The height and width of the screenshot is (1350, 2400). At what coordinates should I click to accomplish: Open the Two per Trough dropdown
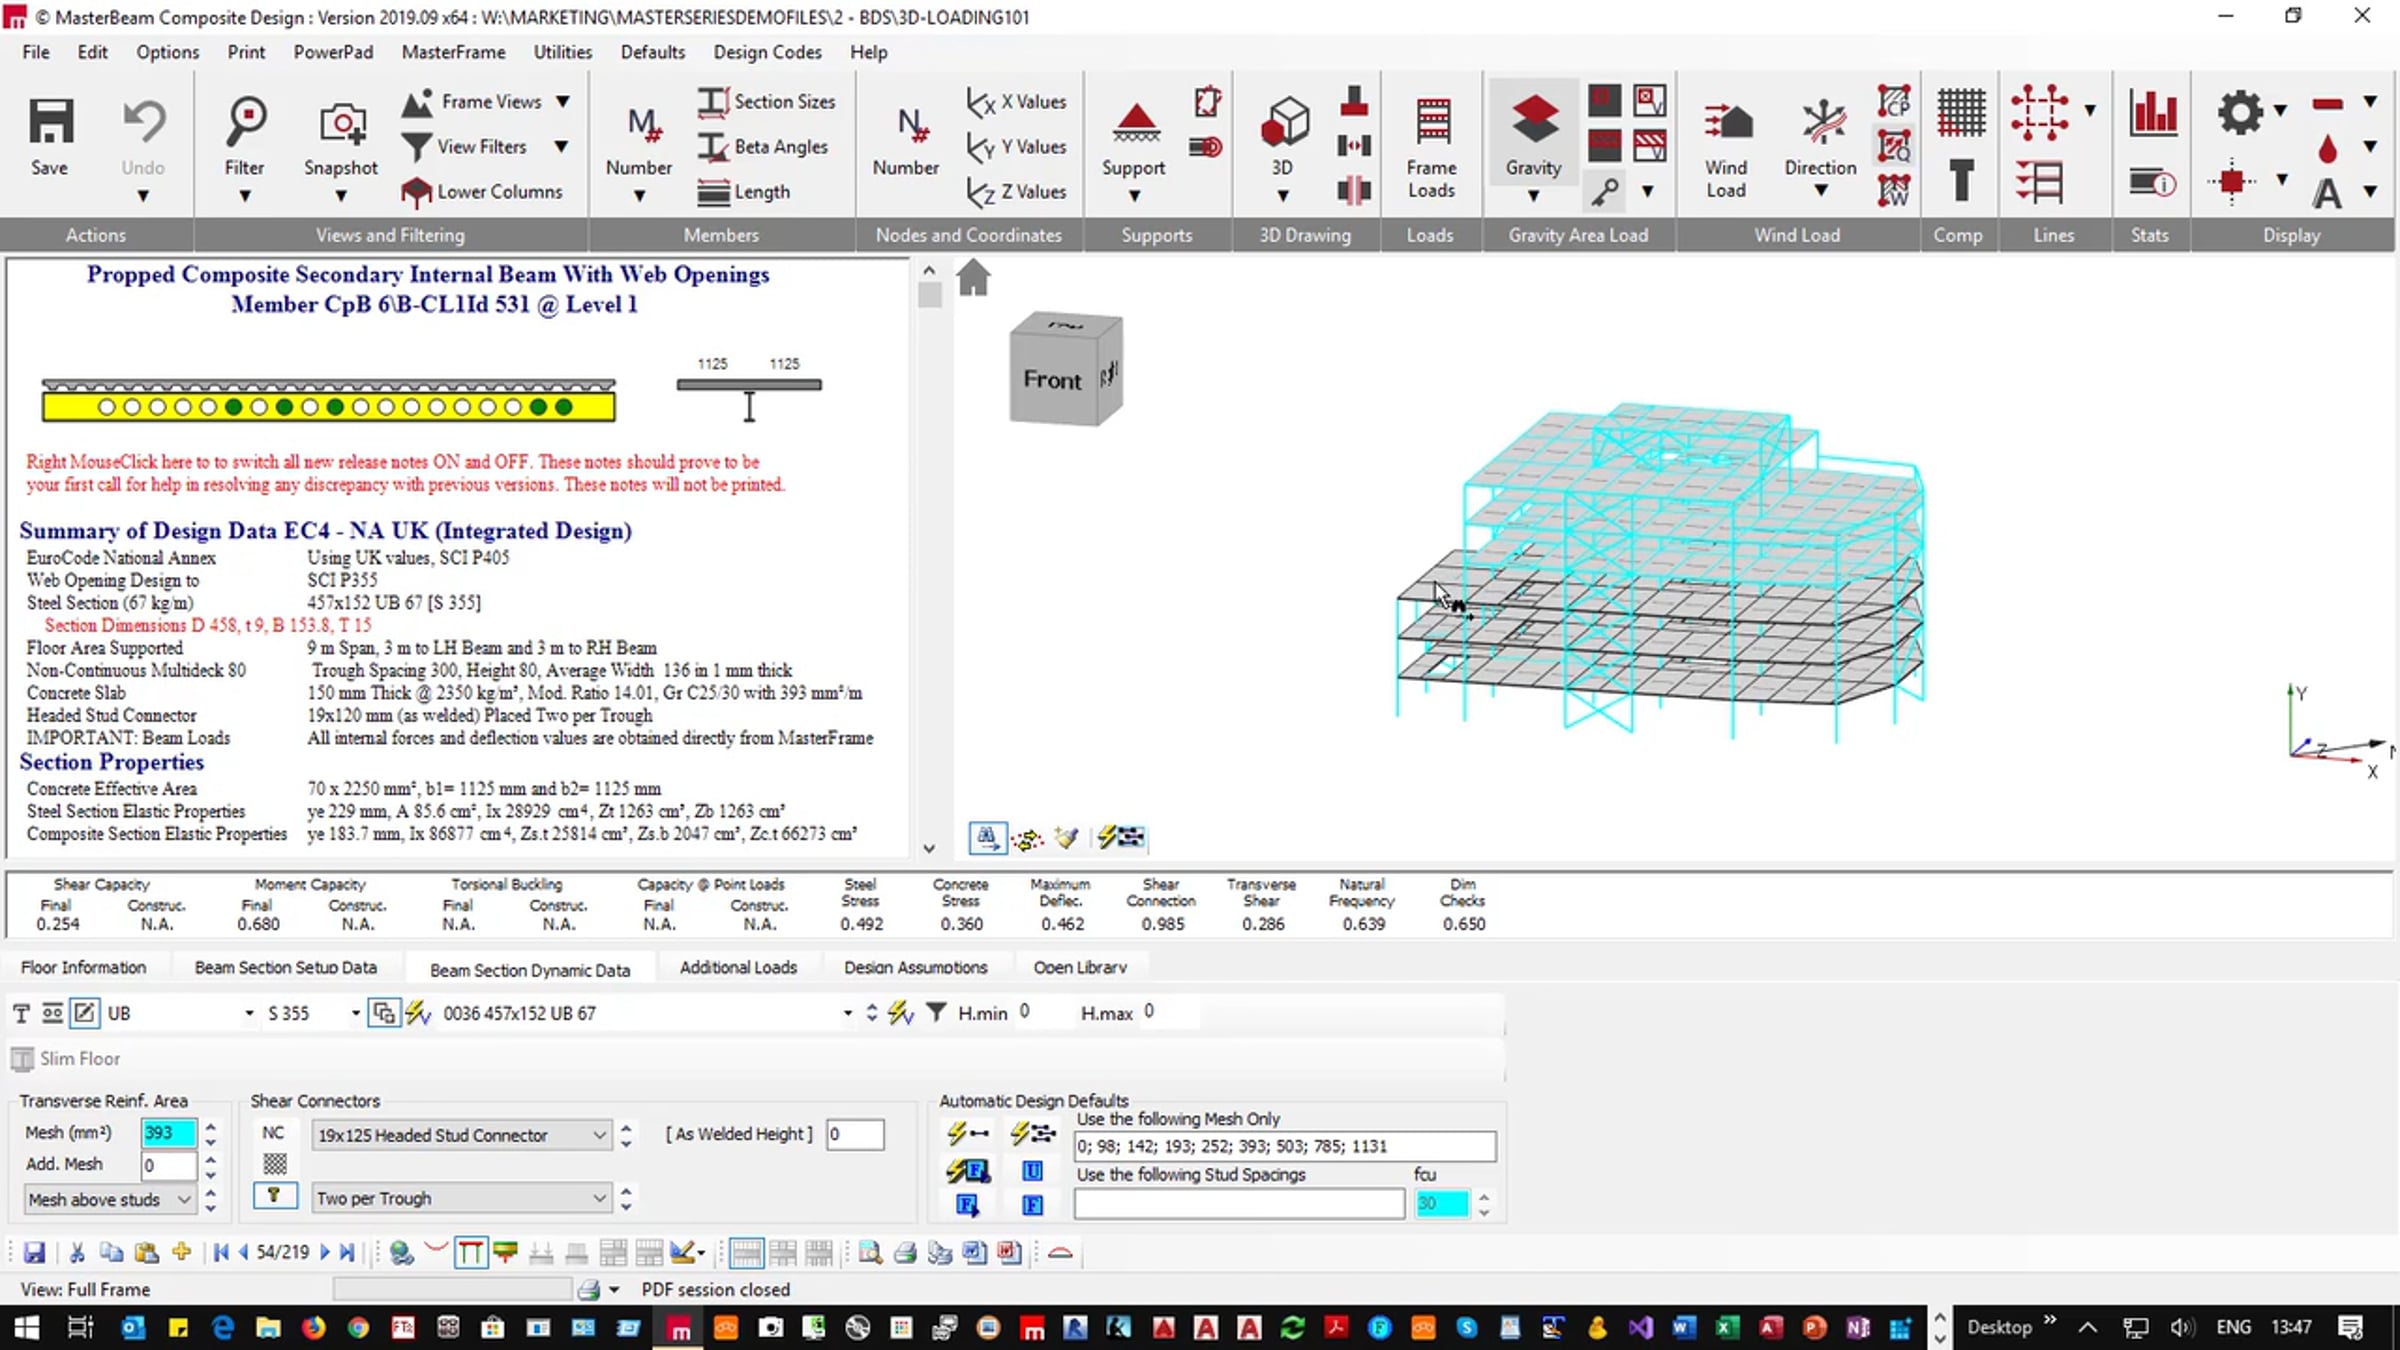[598, 1198]
